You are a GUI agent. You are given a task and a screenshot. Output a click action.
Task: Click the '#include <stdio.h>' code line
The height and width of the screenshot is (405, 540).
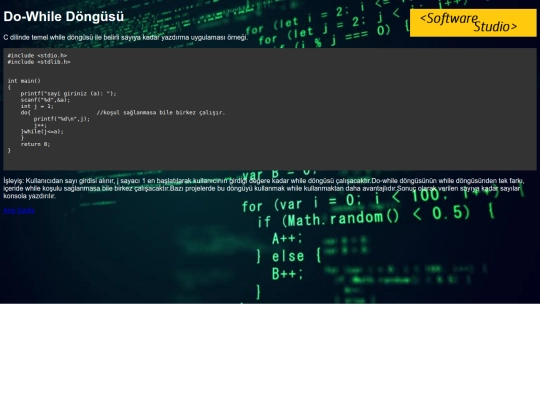(37, 55)
